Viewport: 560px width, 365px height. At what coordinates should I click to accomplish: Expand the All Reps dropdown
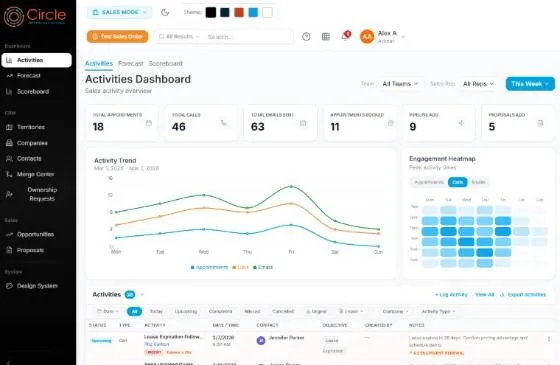click(478, 84)
